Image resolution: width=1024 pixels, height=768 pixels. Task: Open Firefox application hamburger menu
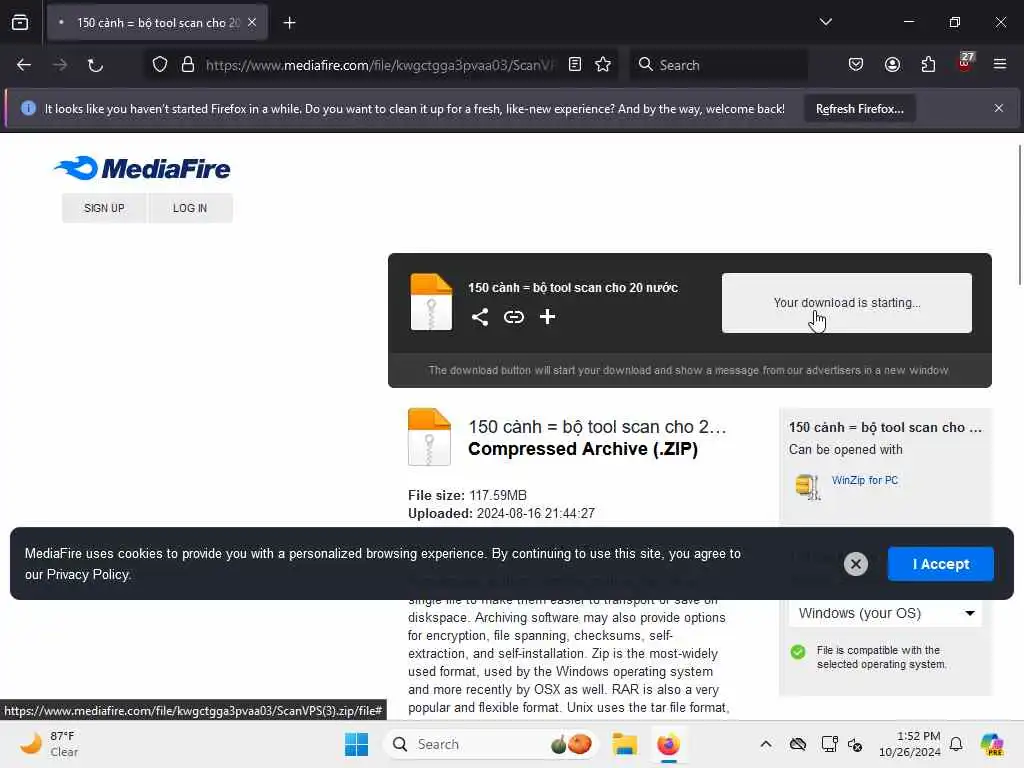[1000, 64]
